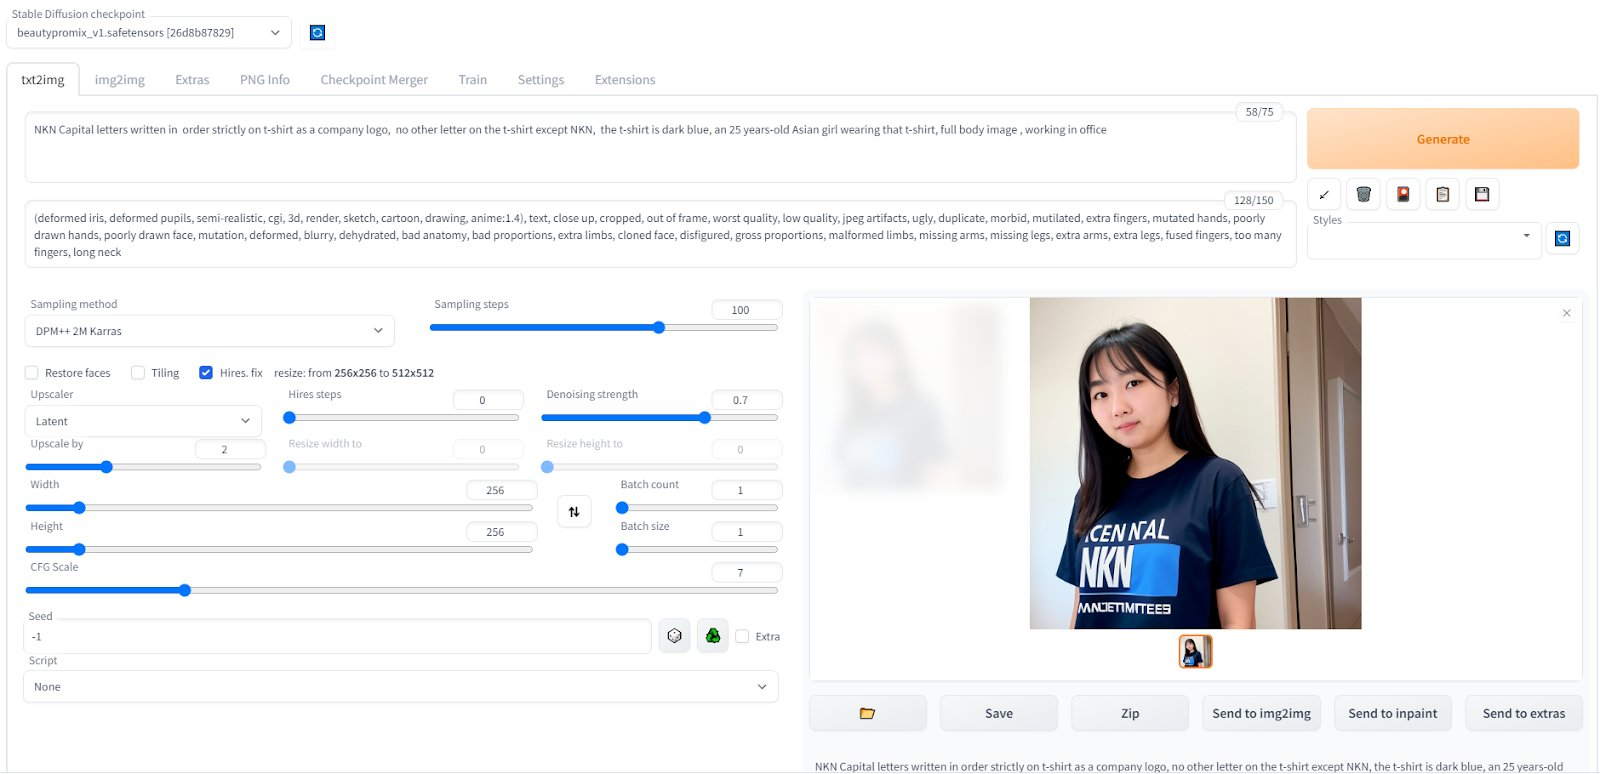Randomize seed with the dice icon
This screenshot has width=1600, height=774.
click(x=675, y=636)
